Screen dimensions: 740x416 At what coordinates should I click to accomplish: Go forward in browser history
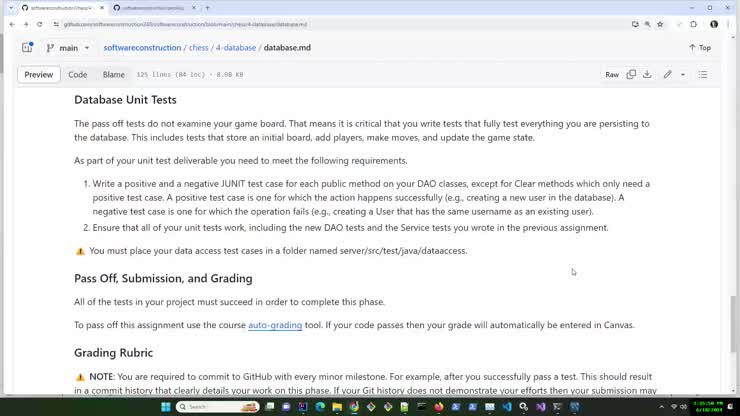click(x=26, y=24)
